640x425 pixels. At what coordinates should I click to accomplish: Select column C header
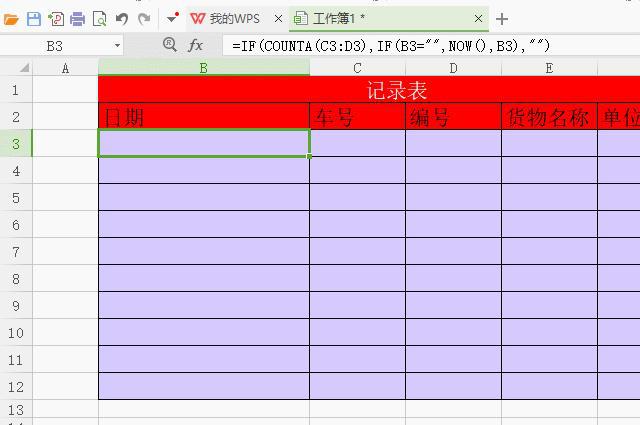(x=358, y=68)
